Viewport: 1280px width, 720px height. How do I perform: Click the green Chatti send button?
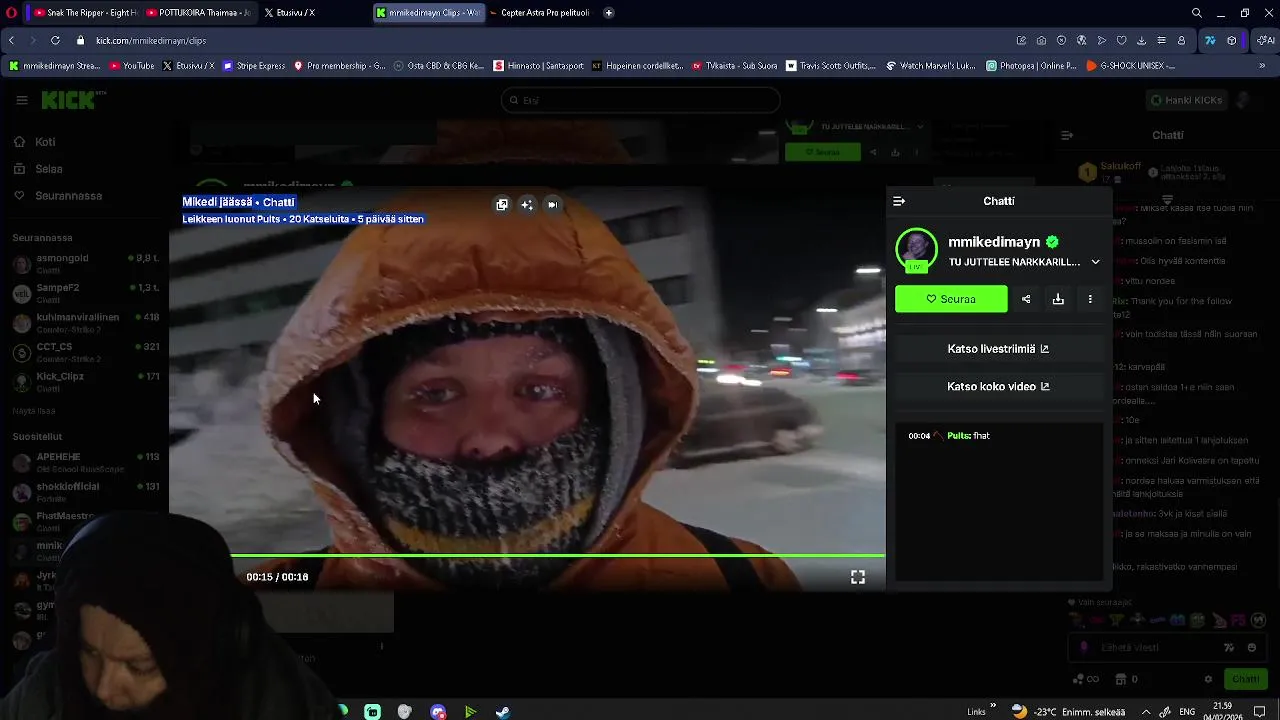tap(1246, 679)
